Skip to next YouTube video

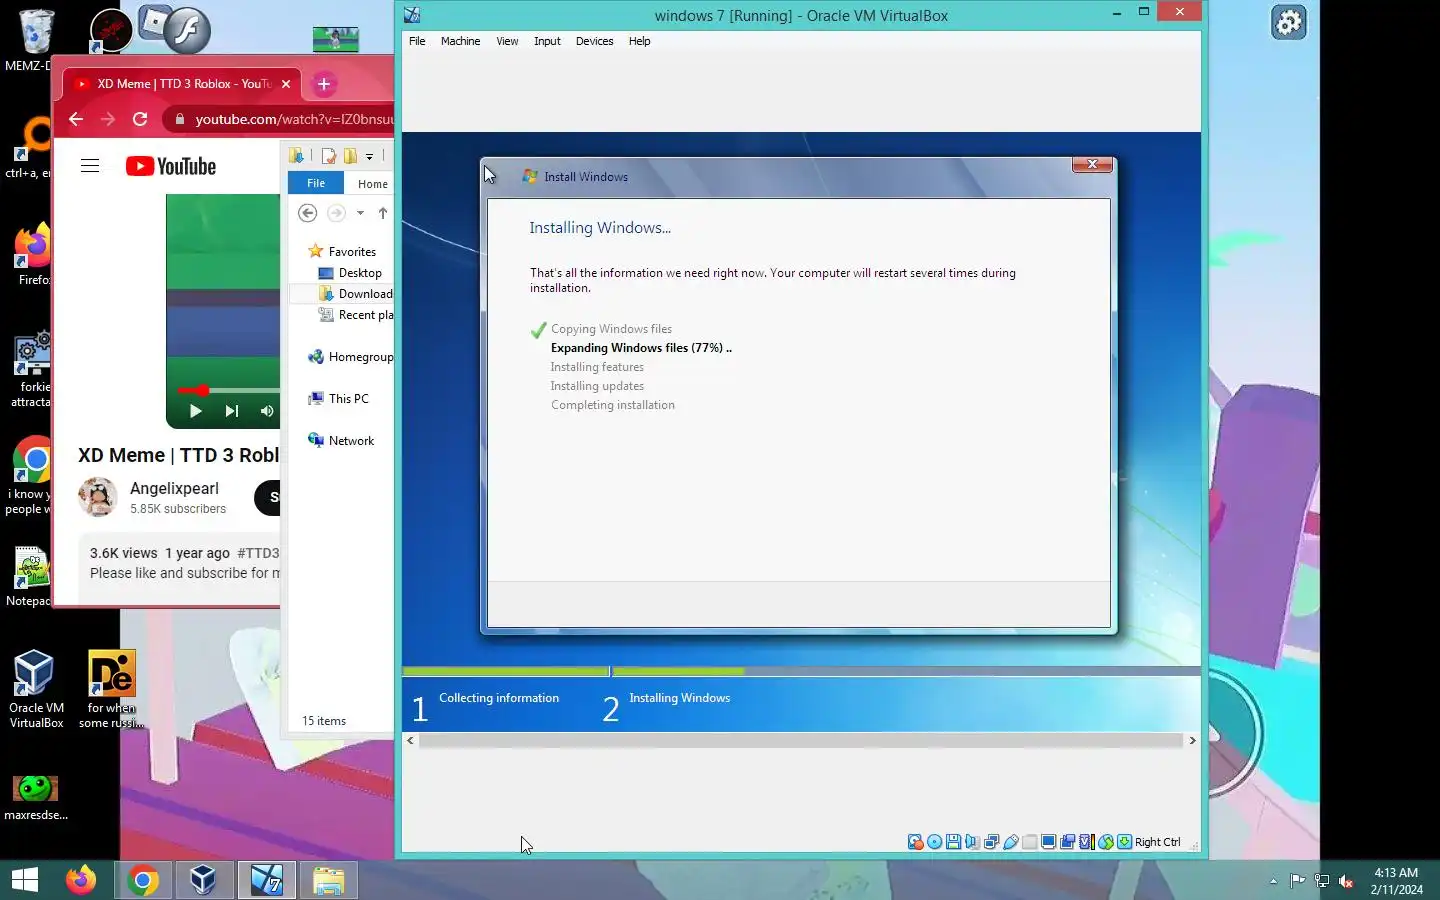(x=232, y=411)
